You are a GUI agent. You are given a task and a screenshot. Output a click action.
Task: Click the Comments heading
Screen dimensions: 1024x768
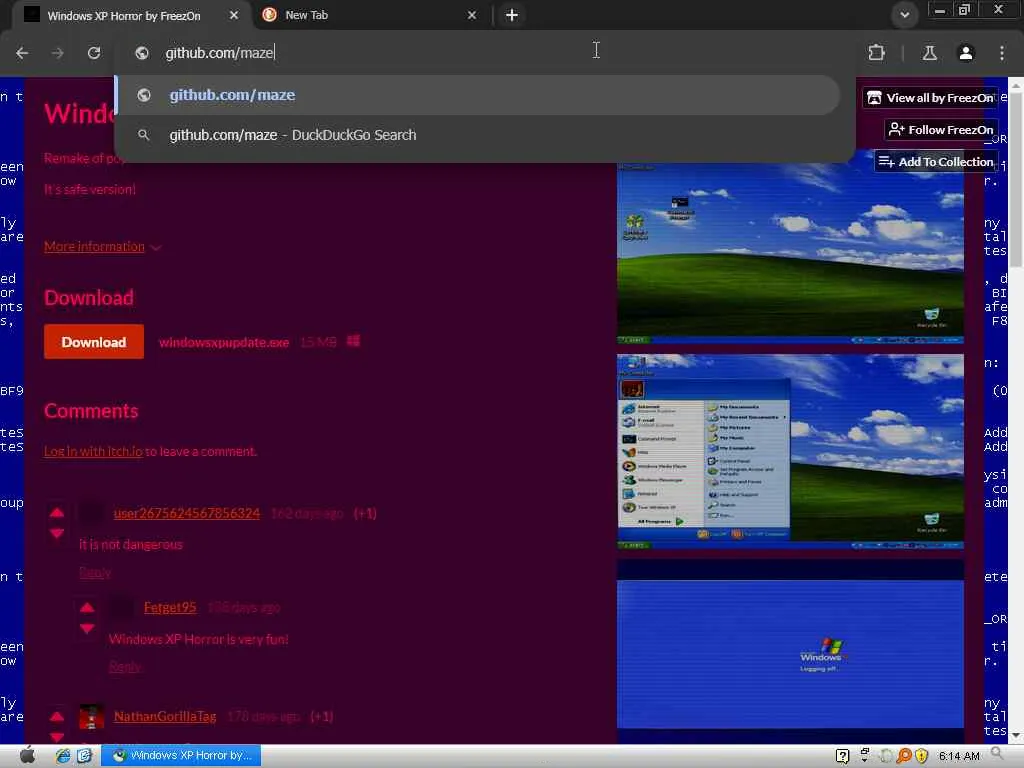[91, 411]
